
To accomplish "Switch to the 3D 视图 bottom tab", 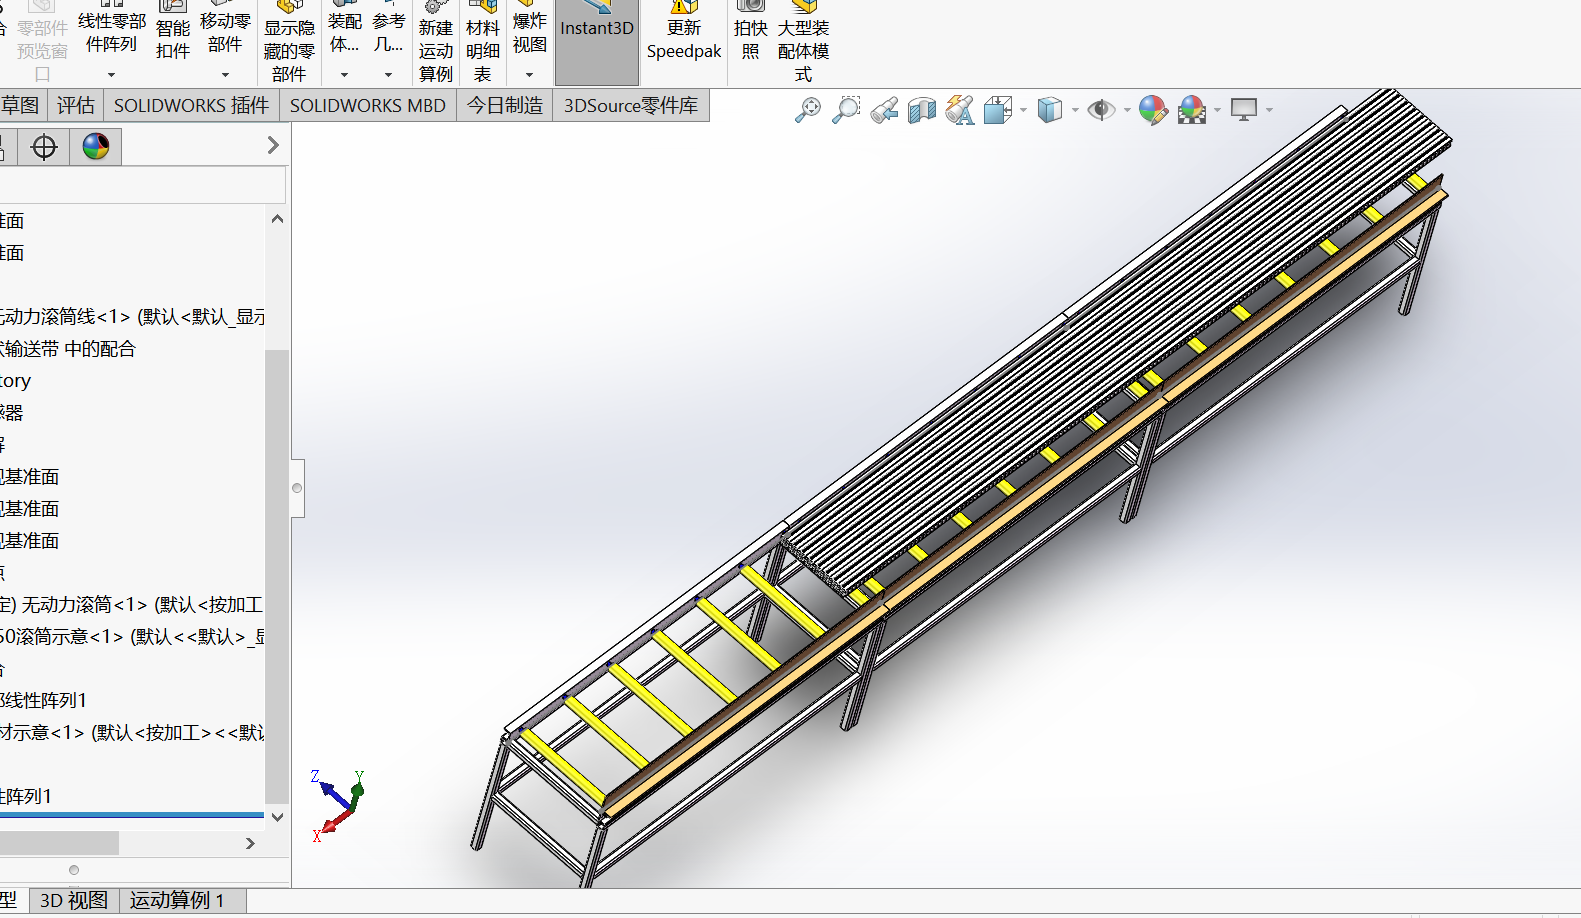I will coord(74,901).
